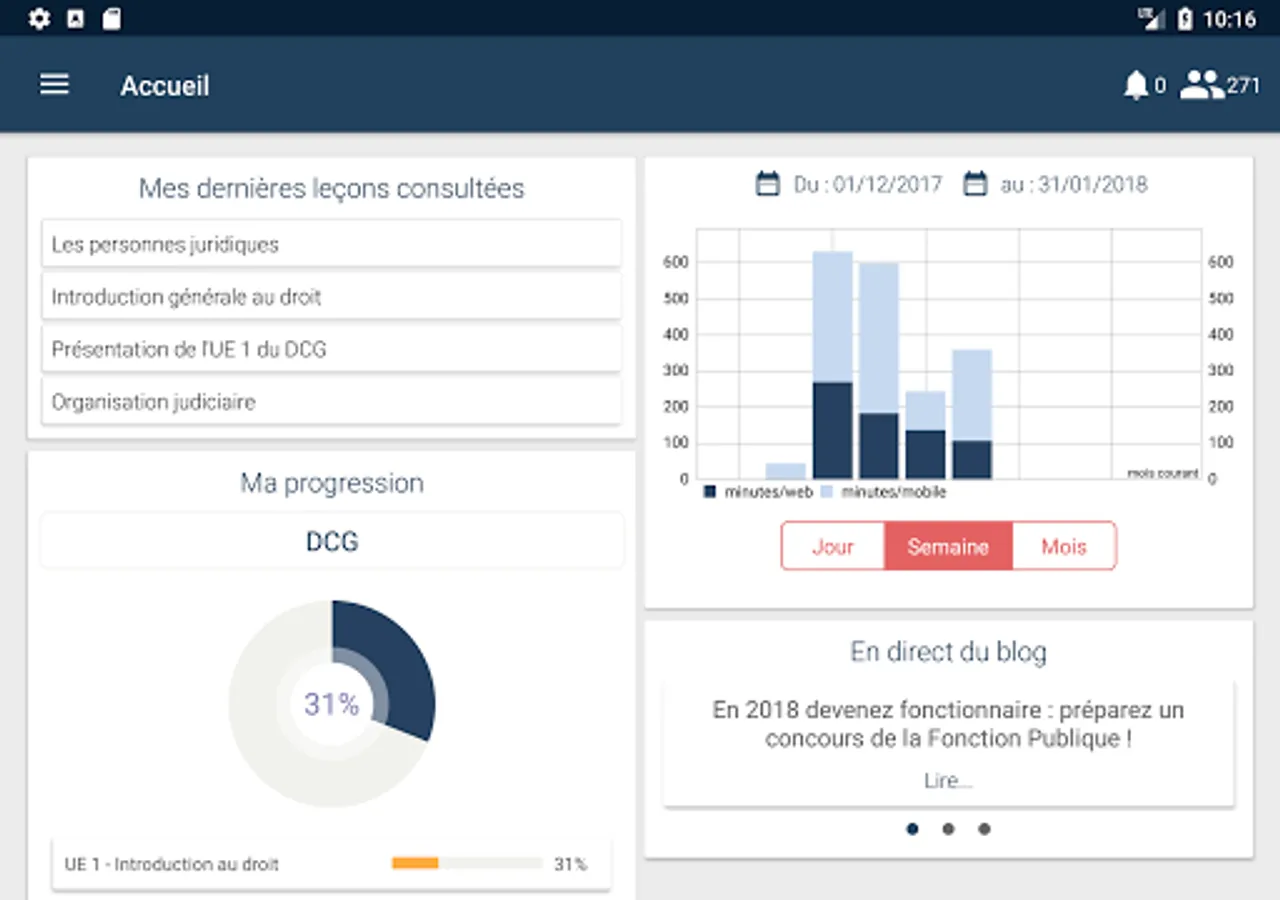Tap the notifications bell icon
Image resolution: width=1280 pixels, height=900 pixels.
(x=1135, y=86)
